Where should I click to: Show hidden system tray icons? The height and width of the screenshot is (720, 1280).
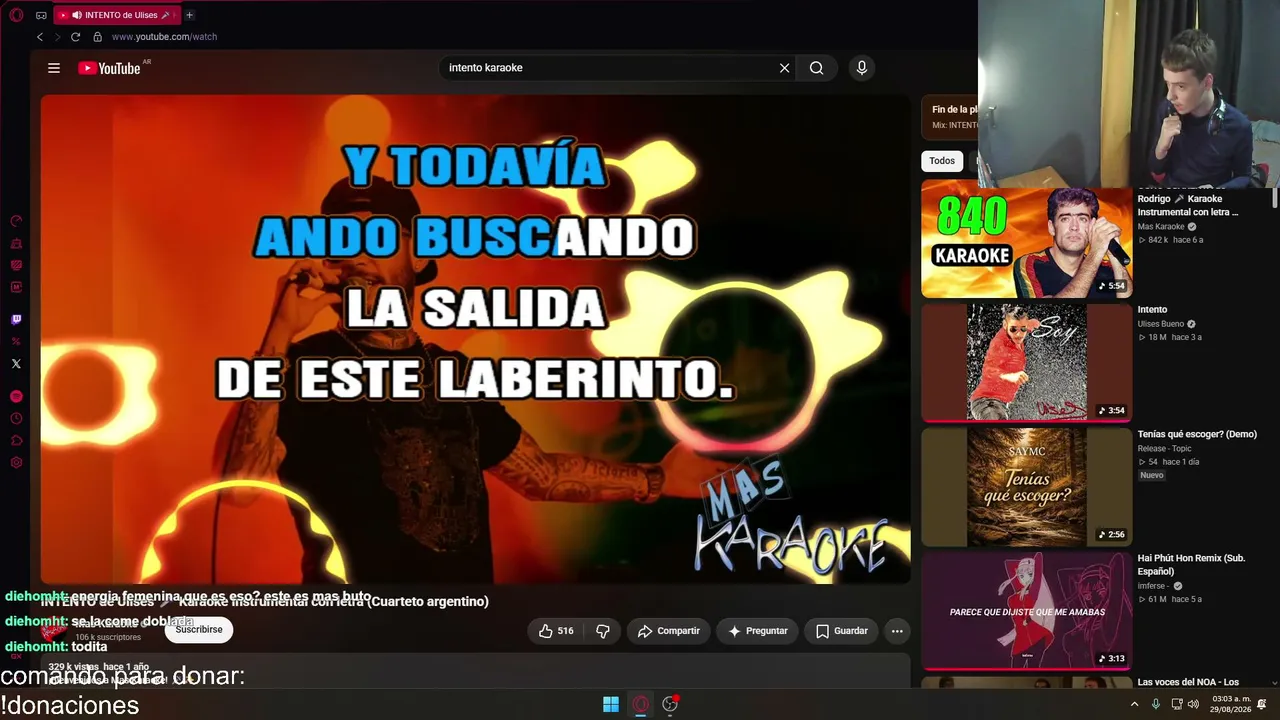point(1134,704)
